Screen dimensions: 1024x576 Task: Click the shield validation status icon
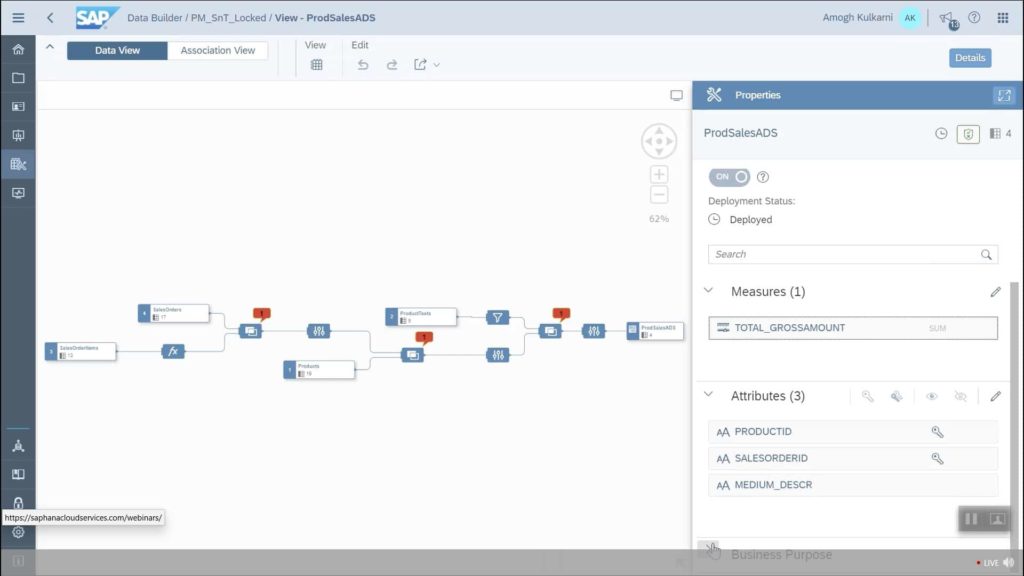coord(968,134)
